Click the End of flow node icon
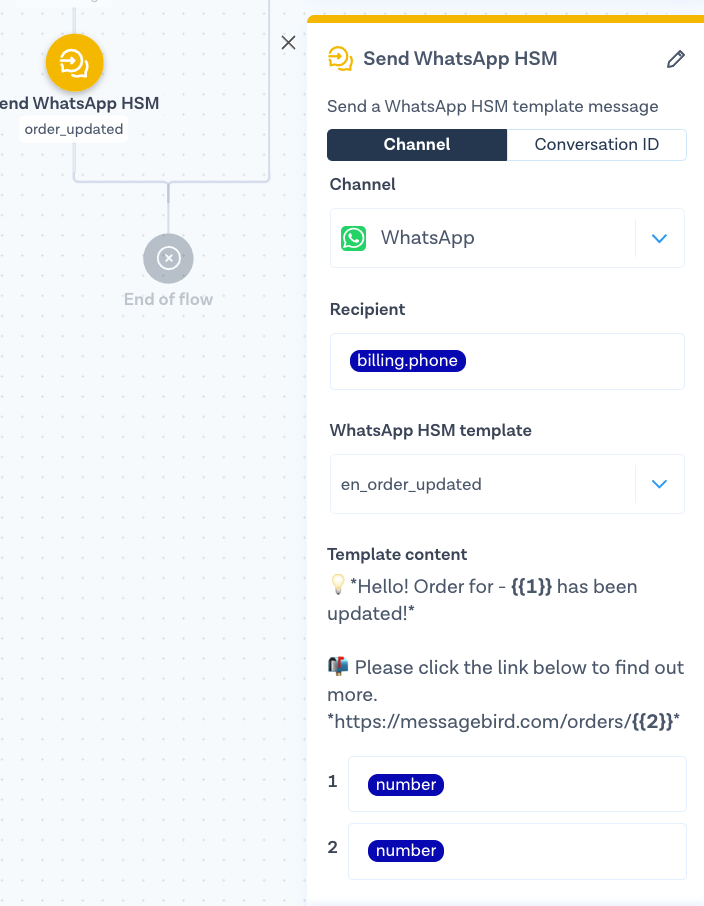Image resolution: width=704 pixels, height=906 pixels. click(x=168, y=258)
